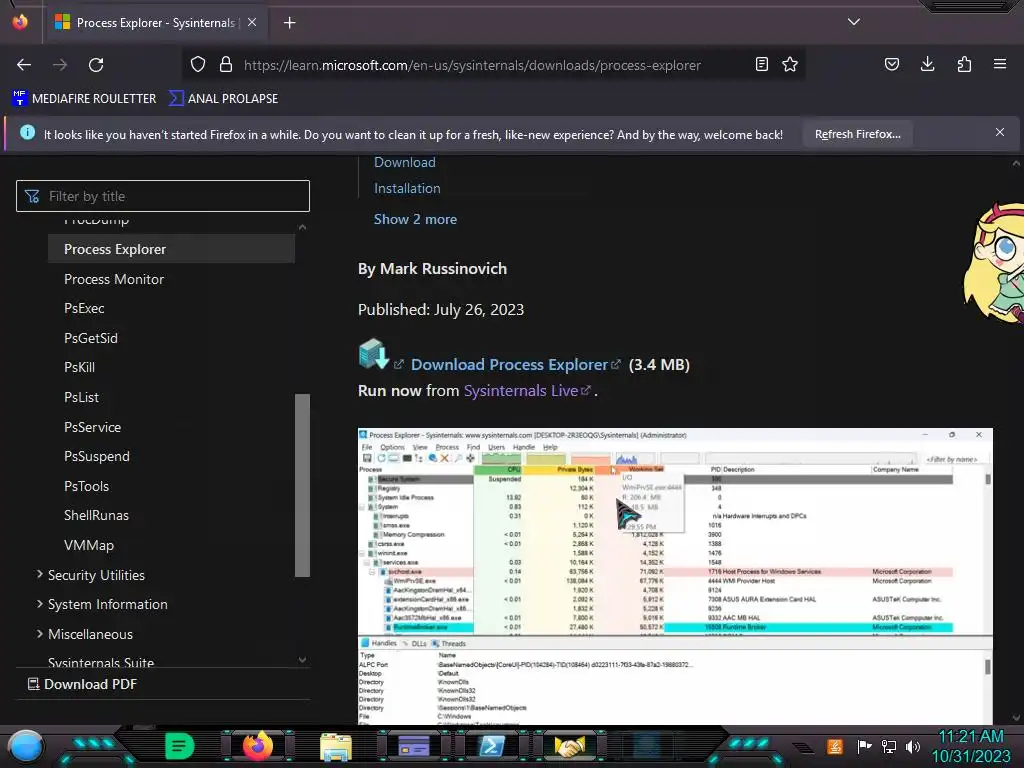Go back with the browser back arrow

point(24,65)
